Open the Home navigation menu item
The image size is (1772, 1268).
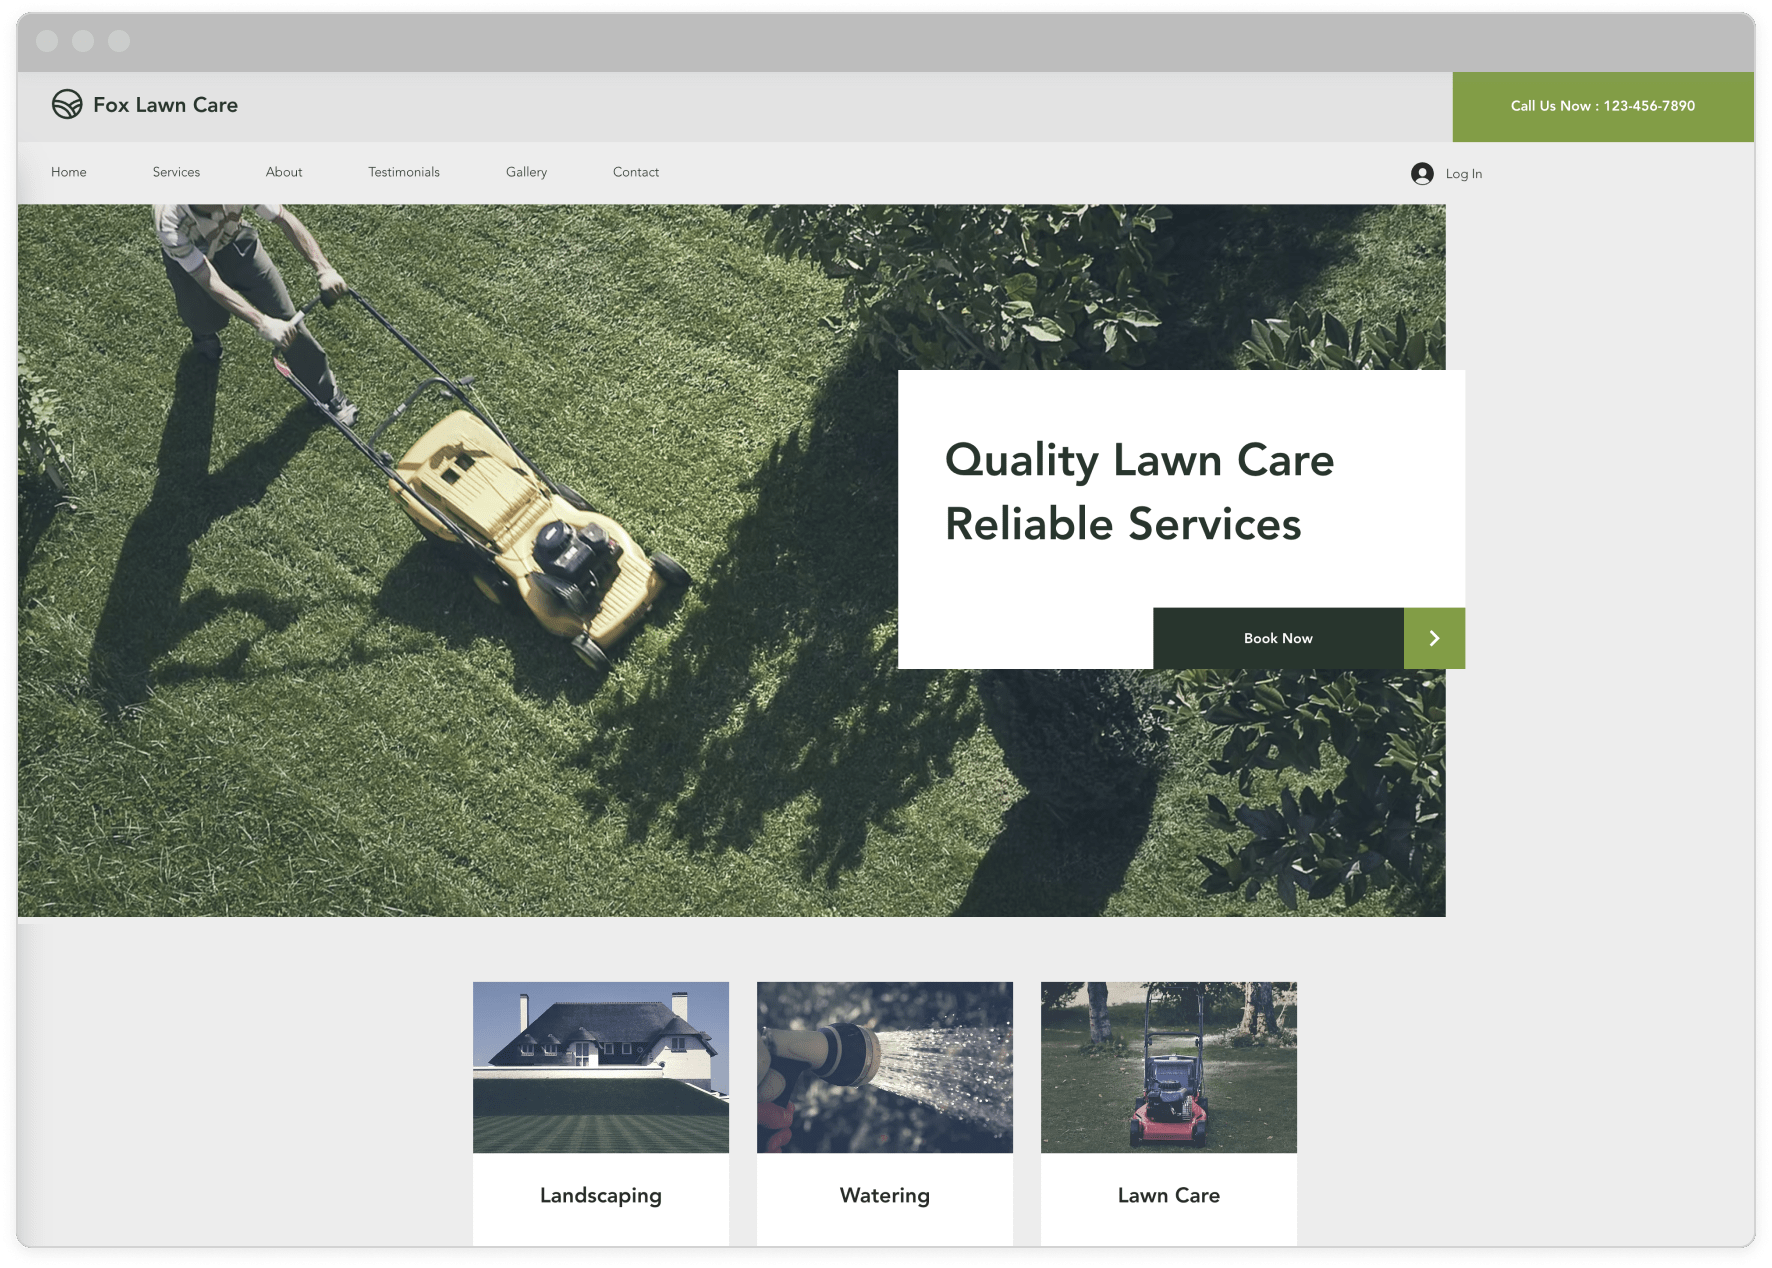coord(68,172)
